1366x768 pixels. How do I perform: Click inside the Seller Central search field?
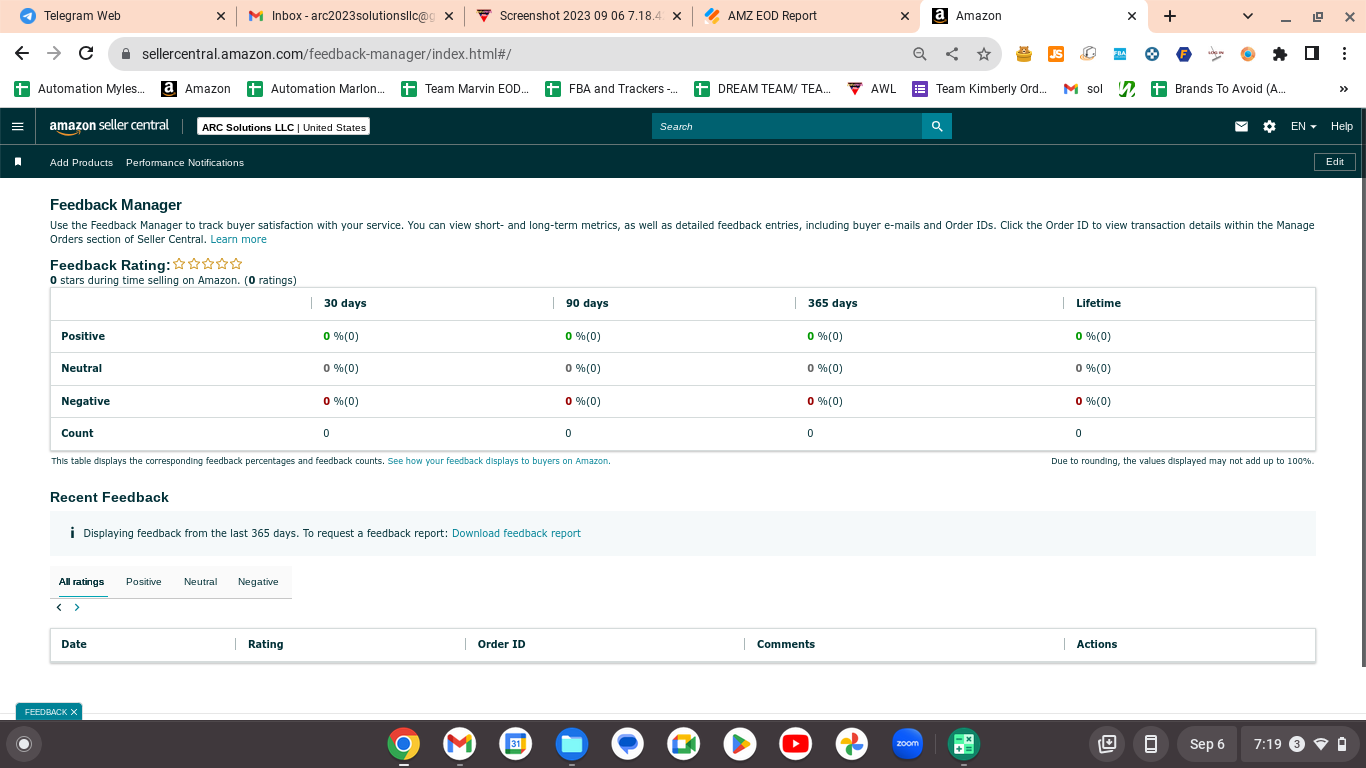pyautogui.click(x=787, y=127)
